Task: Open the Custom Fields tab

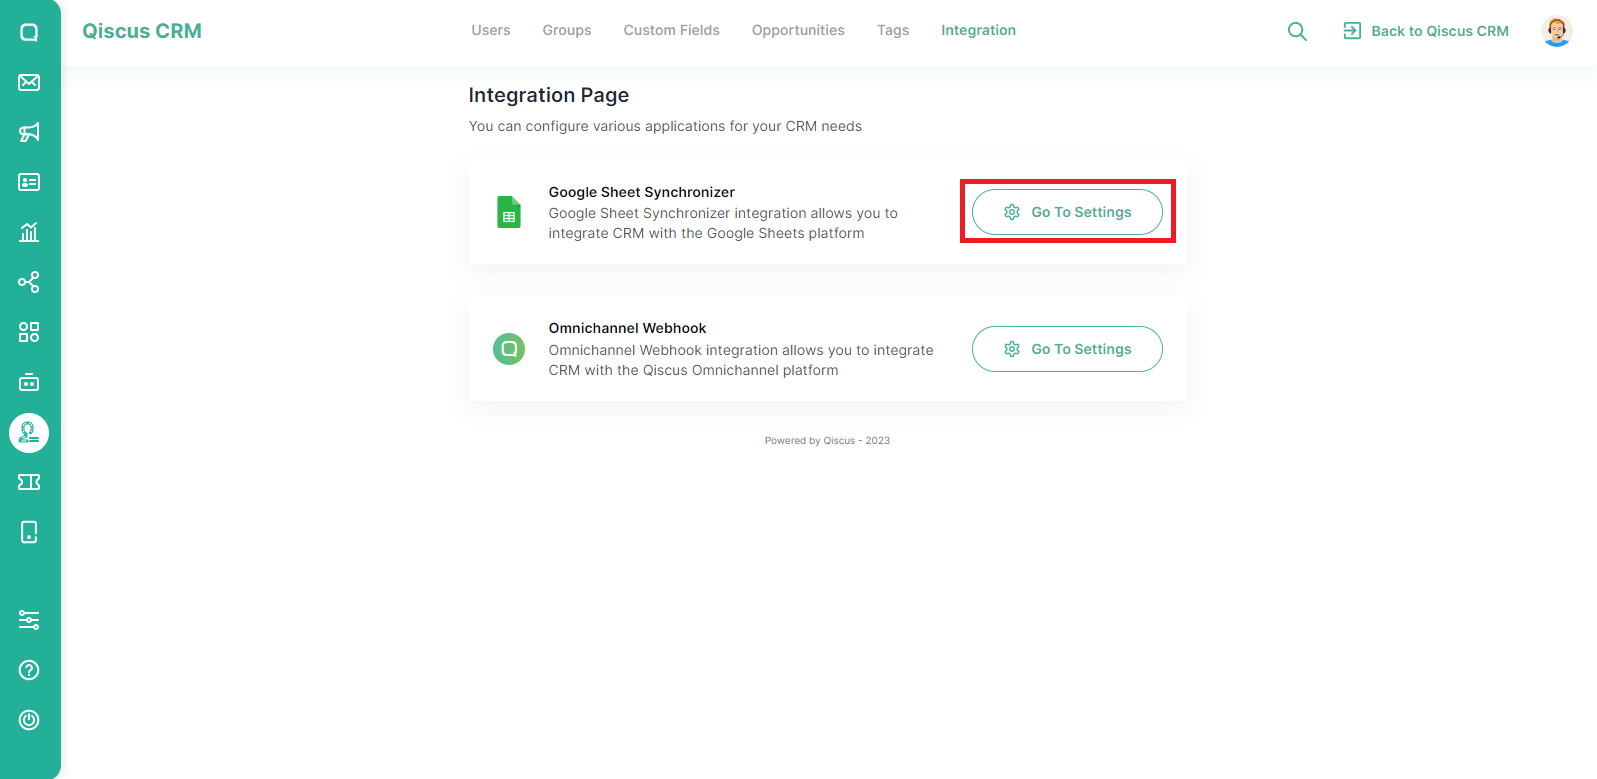Action: 672,30
